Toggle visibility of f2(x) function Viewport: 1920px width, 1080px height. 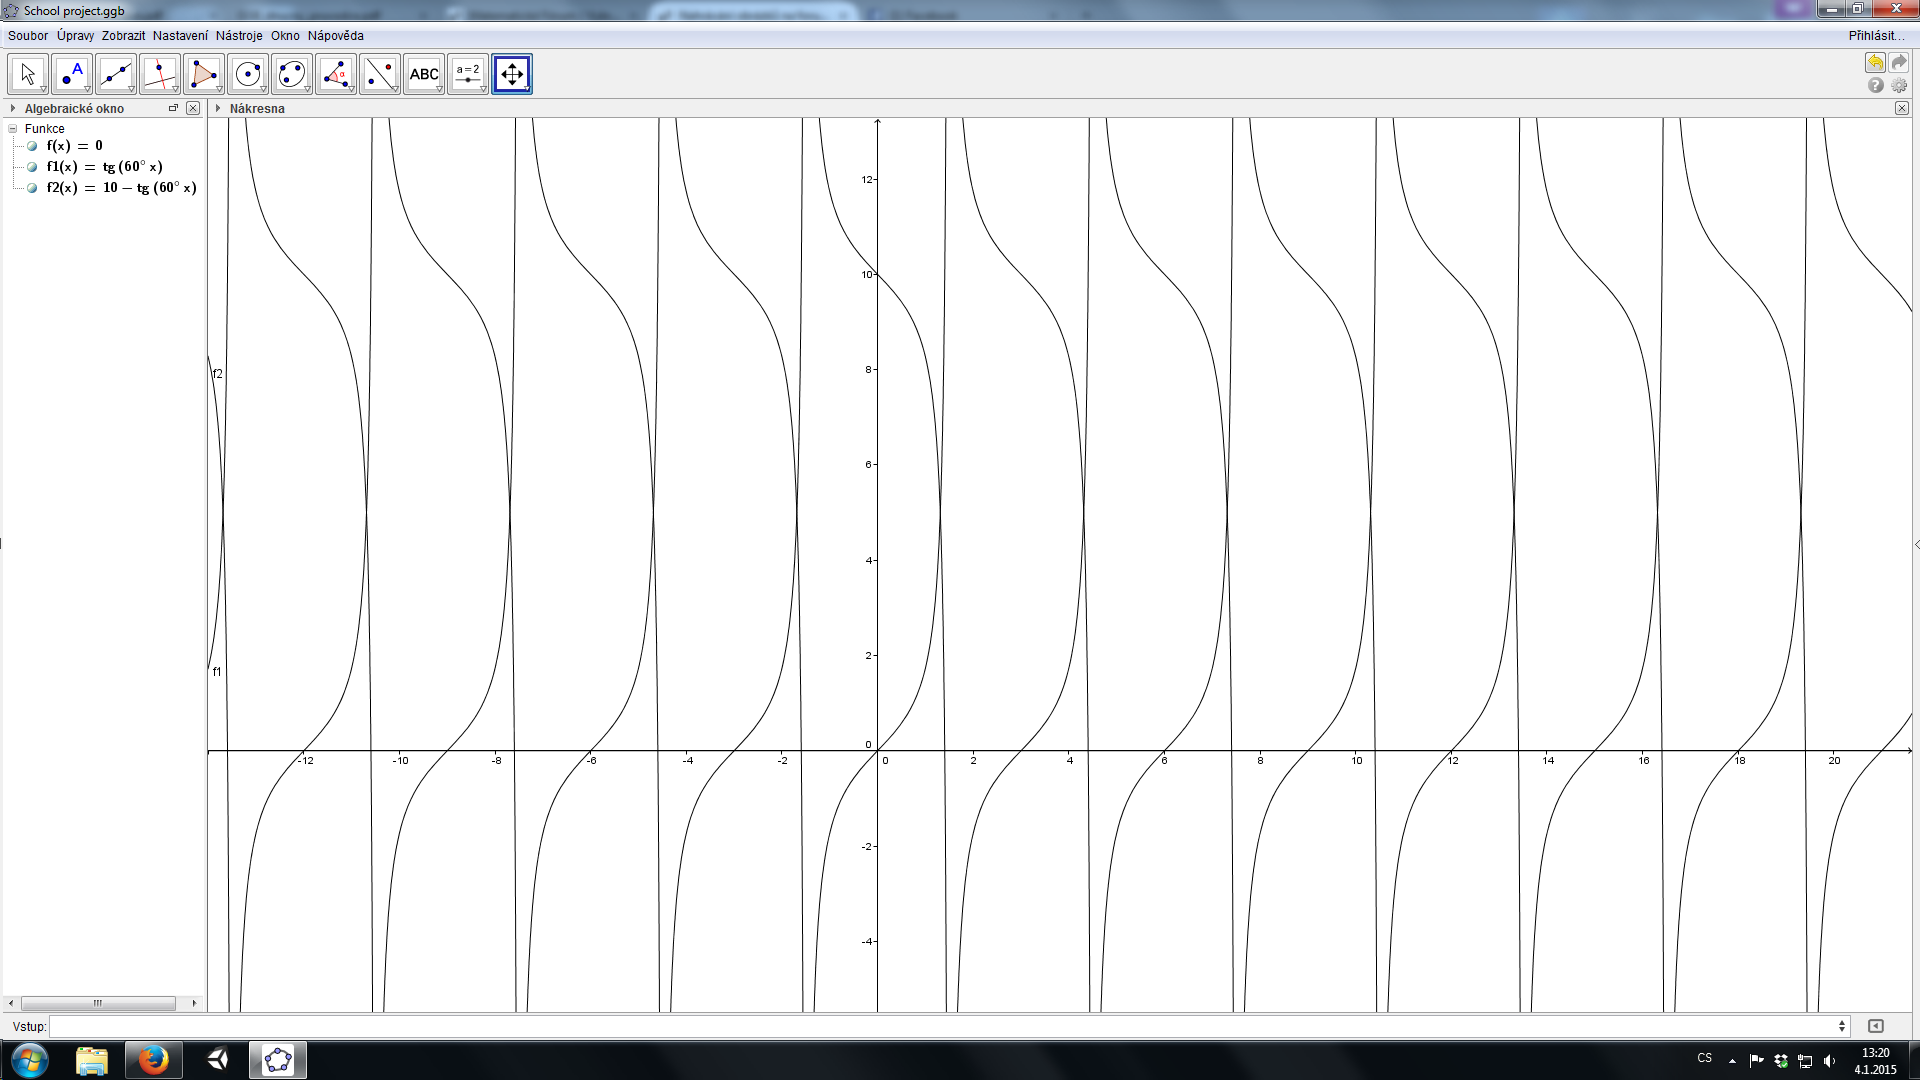32,188
